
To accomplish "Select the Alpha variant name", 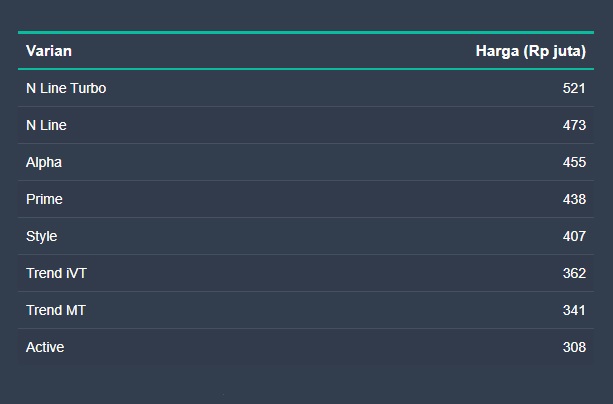I will pyautogui.click(x=44, y=162).
